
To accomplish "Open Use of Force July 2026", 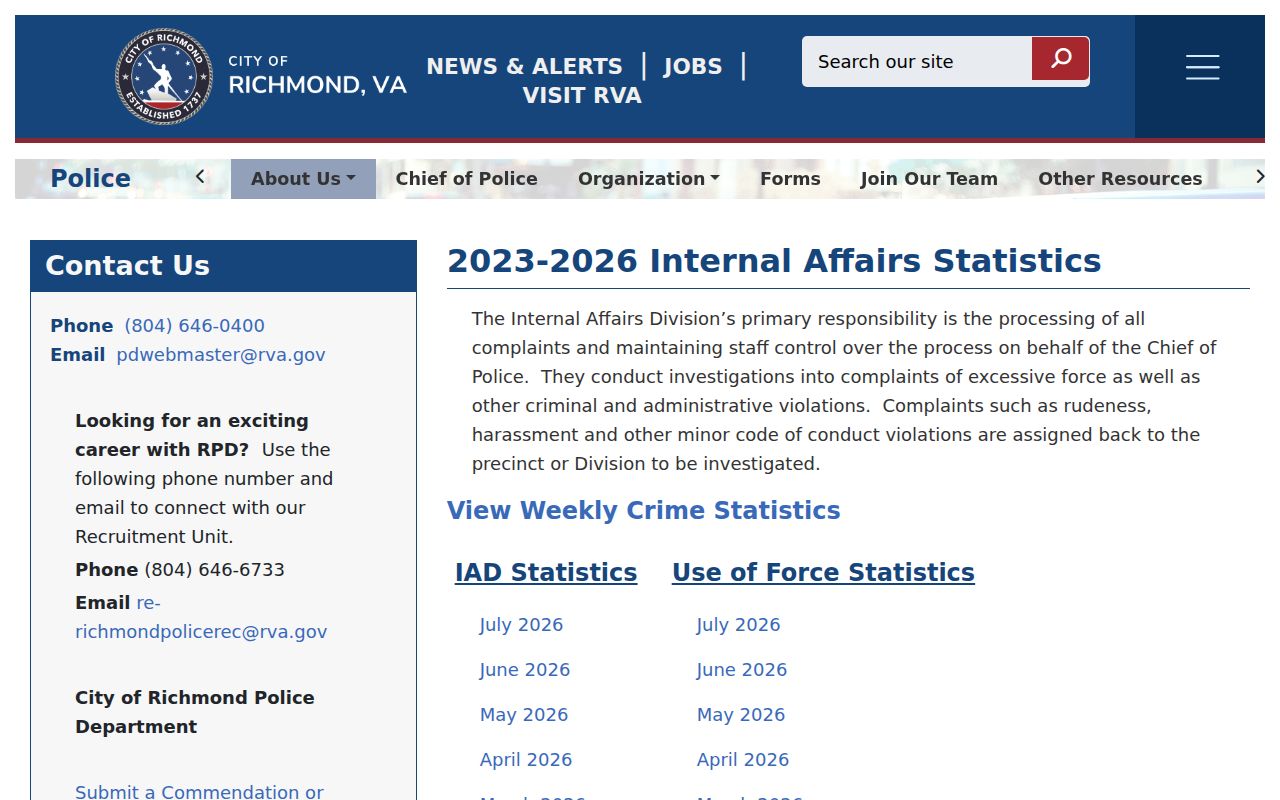I will pos(738,625).
